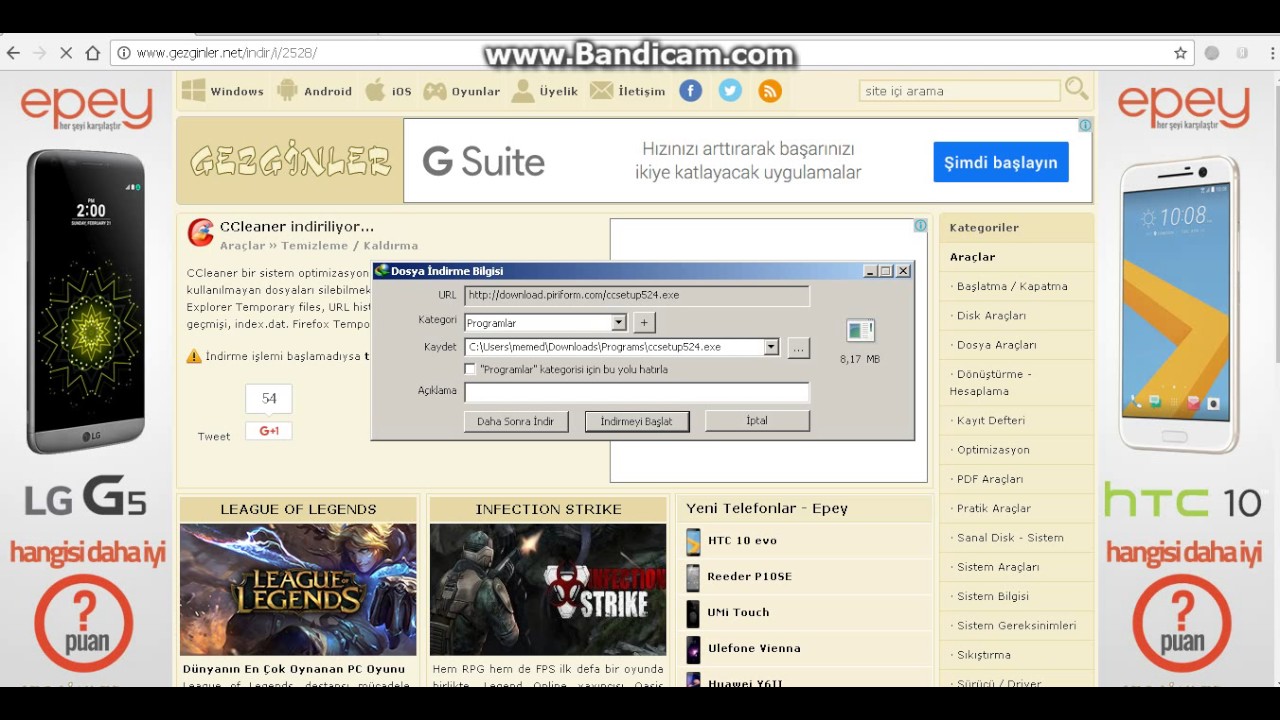Click the 'Temizleme / Kaldırma' breadcrumb link
Image resolution: width=1280 pixels, height=720 pixels.
point(349,246)
